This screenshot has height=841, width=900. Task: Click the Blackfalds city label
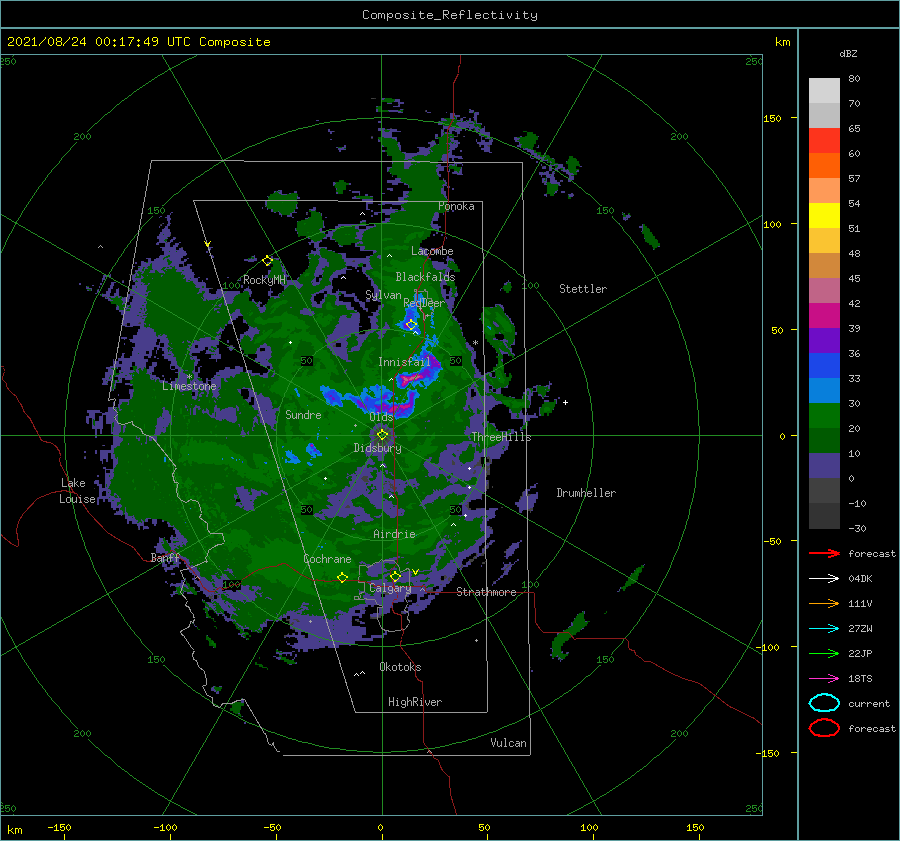tap(425, 277)
